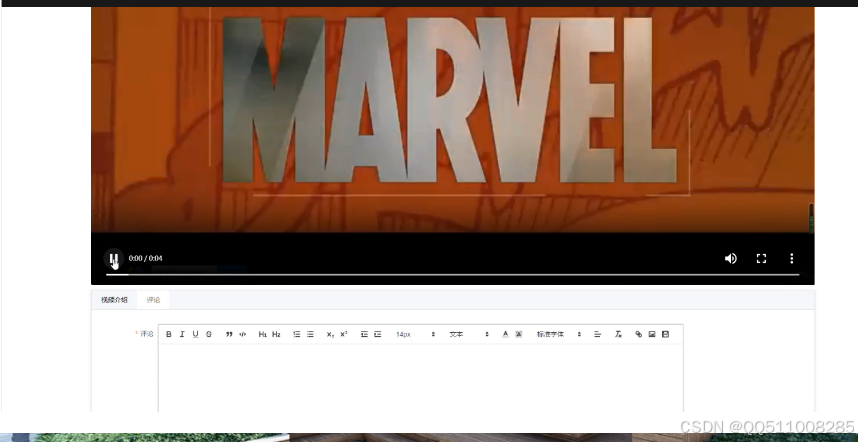Open the background color picker
The image size is (858, 442).
(x=519, y=334)
